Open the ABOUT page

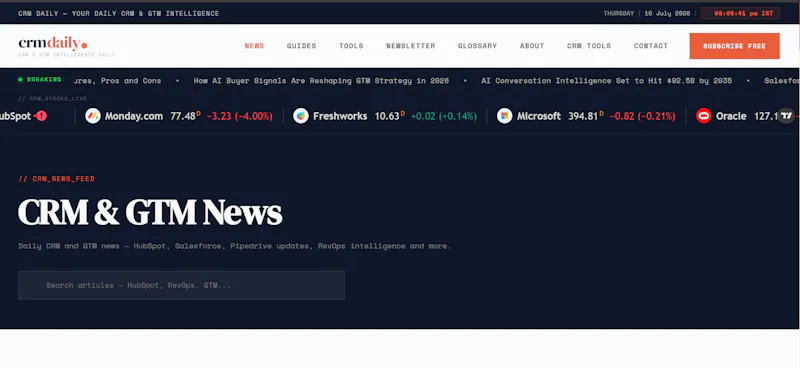coord(532,46)
